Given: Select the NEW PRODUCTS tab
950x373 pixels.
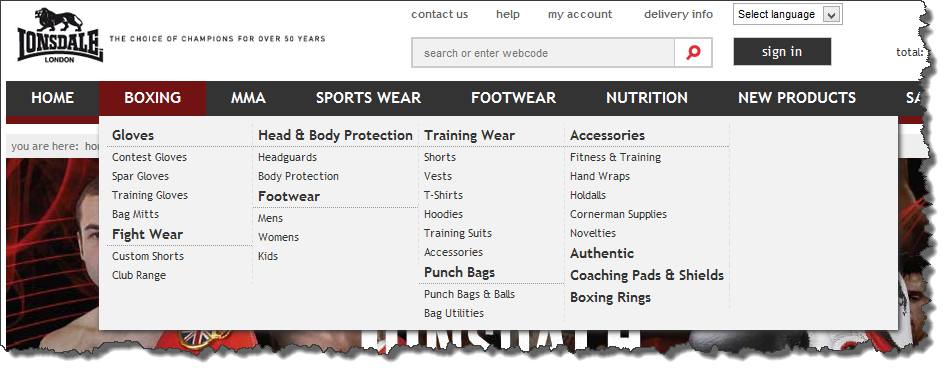Looking at the screenshot, I should (797, 98).
